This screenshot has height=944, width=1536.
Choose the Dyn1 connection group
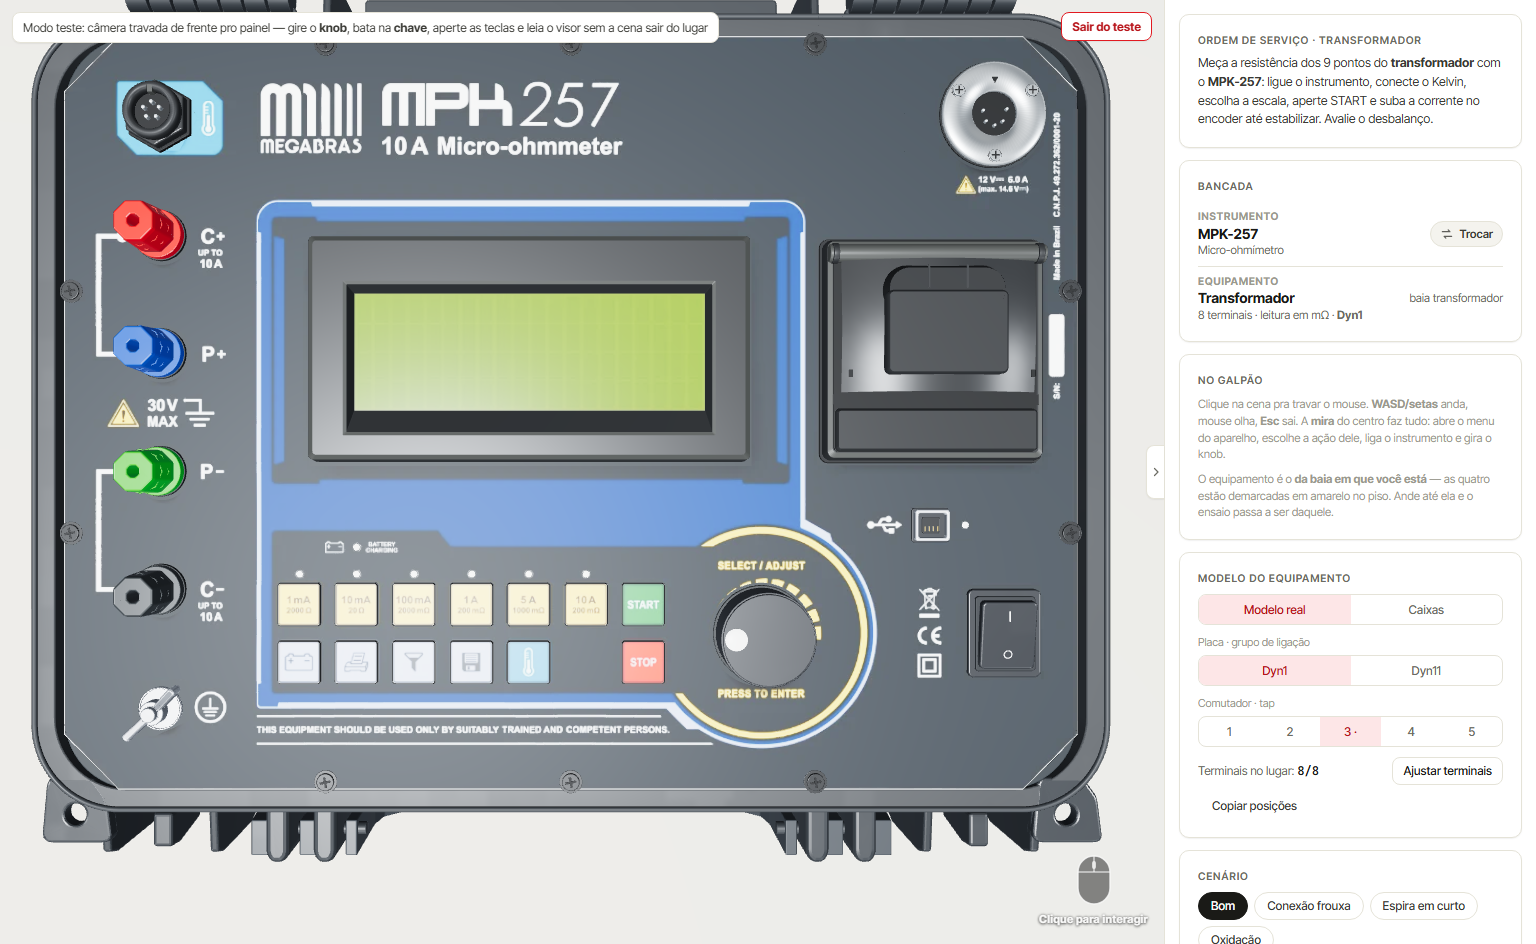tap(1275, 671)
